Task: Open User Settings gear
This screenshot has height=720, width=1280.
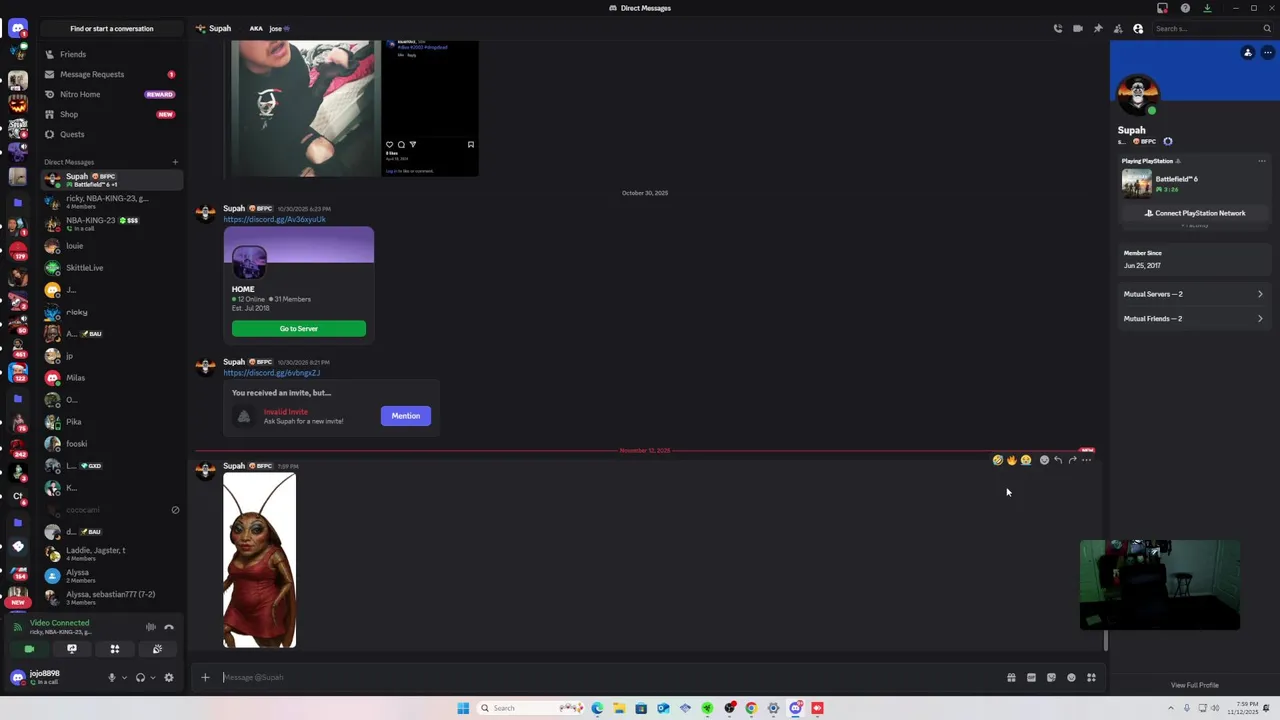Action: (x=169, y=677)
